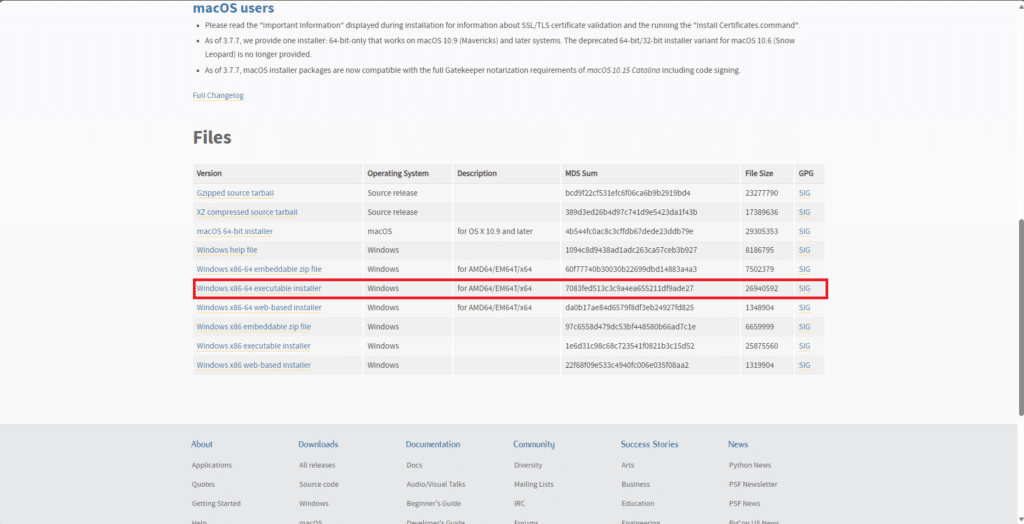Open Getting Started in the footer
1024x524 pixels.
pyautogui.click(x=216, y=504)
